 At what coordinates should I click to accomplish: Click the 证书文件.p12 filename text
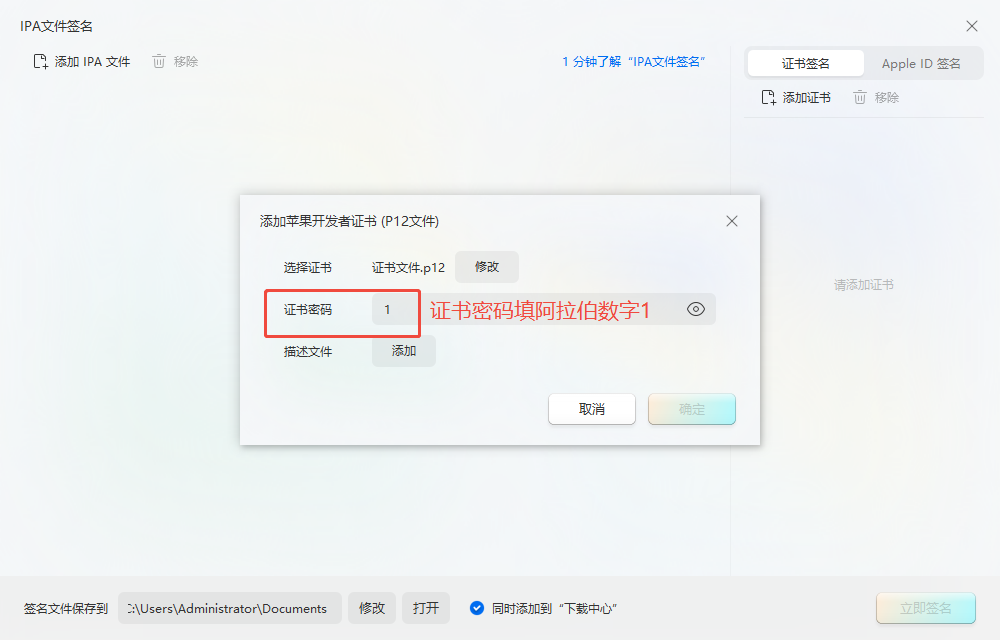(x=408, y=268)
